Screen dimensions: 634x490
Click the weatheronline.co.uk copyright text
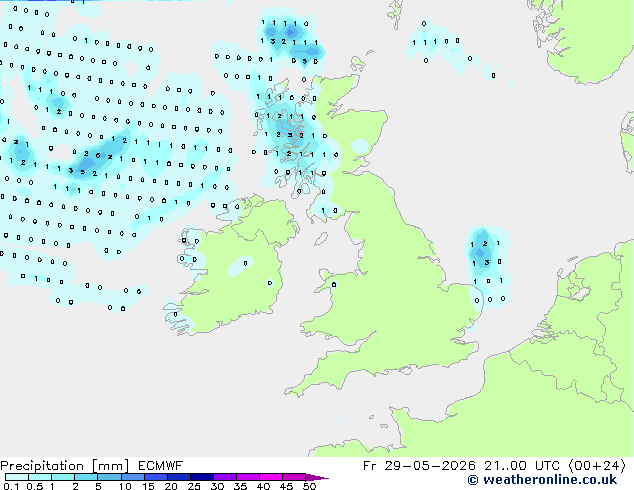click(x=542, y=480)
